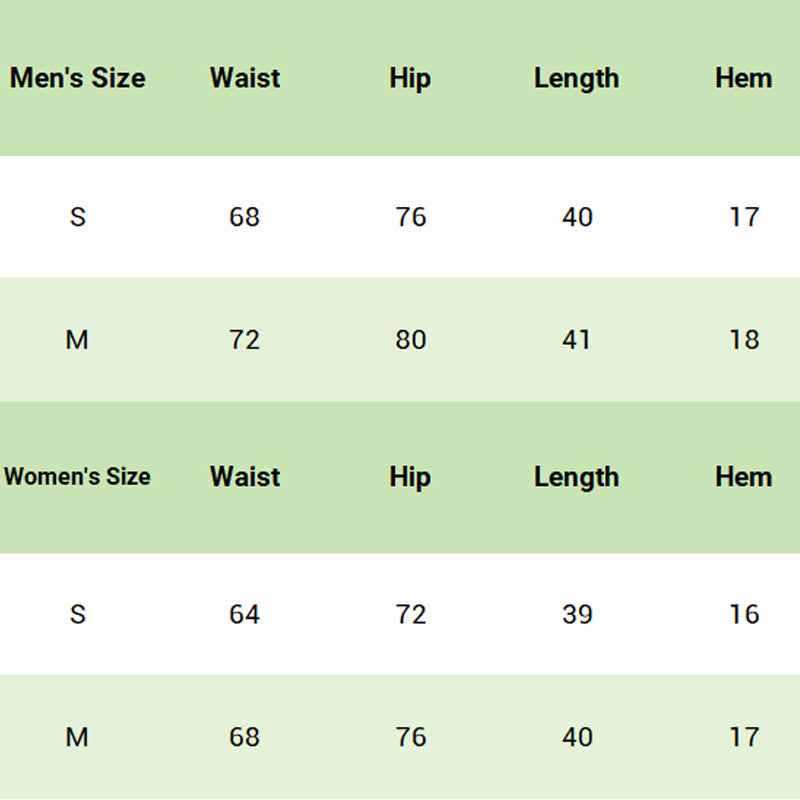Click the "Women's Size" header cell
The image size is (800, 800).
pyautogui.click(x=77, y=477)
